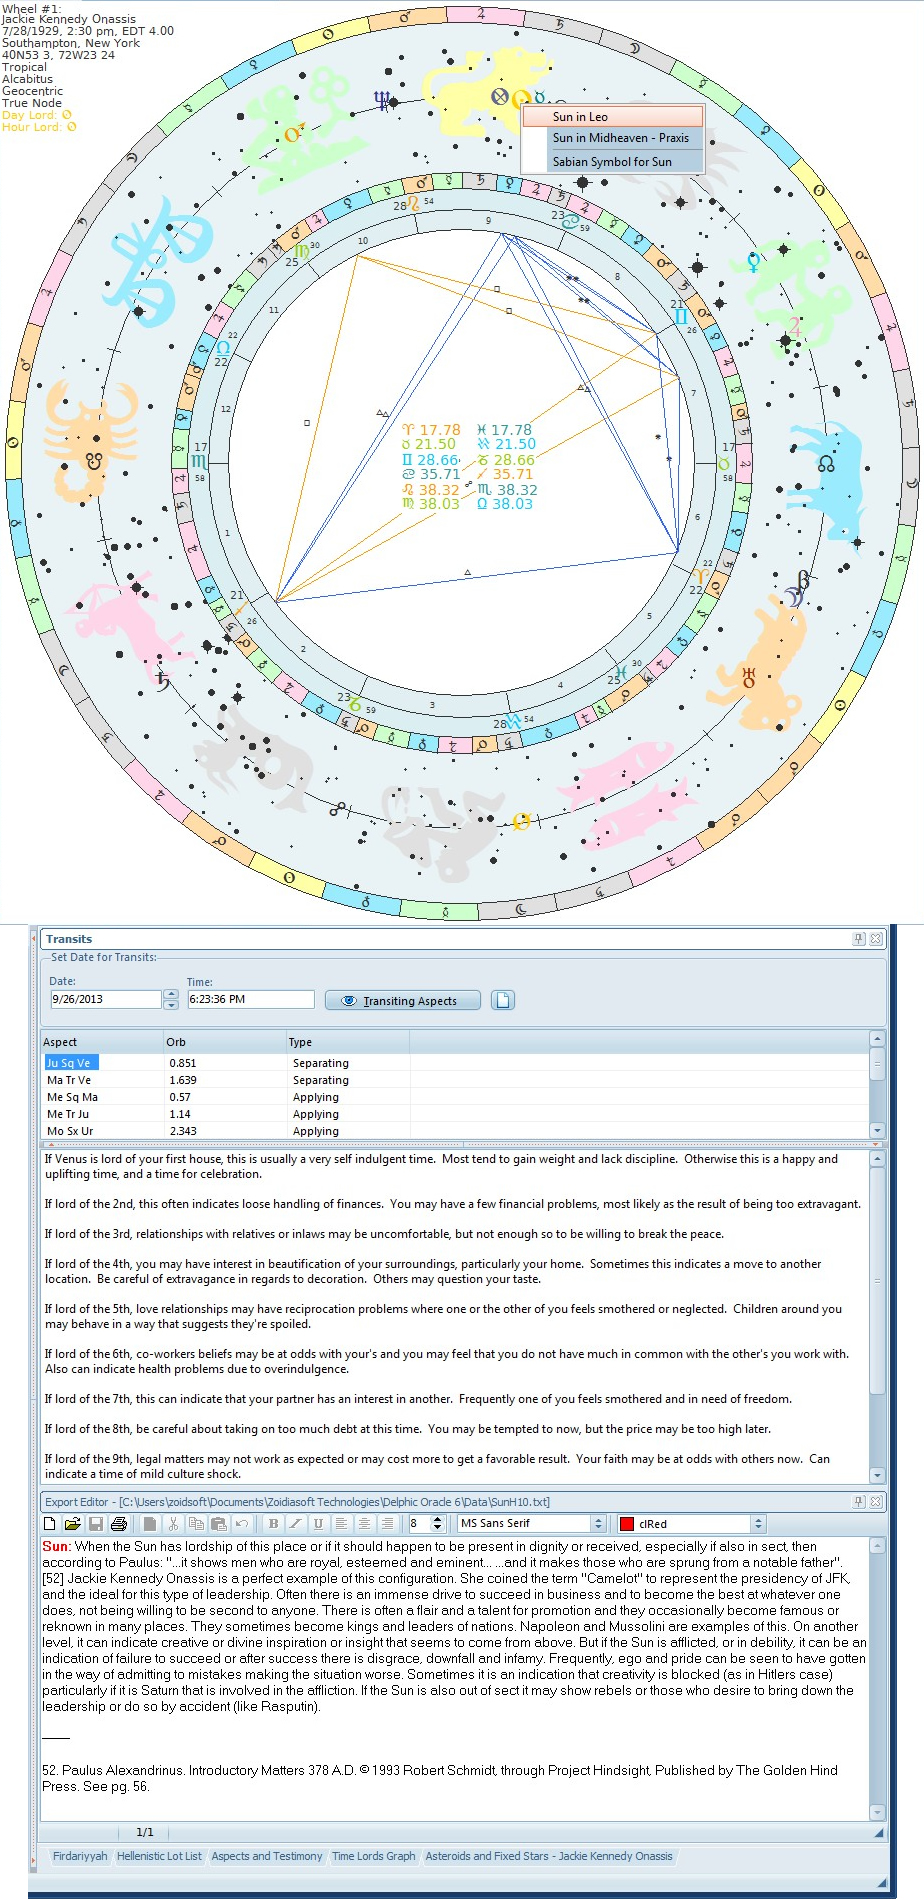This screenshot has width=924, height=1900.
Task: Pin the Export Editor panel
Action: point(858,1502)
